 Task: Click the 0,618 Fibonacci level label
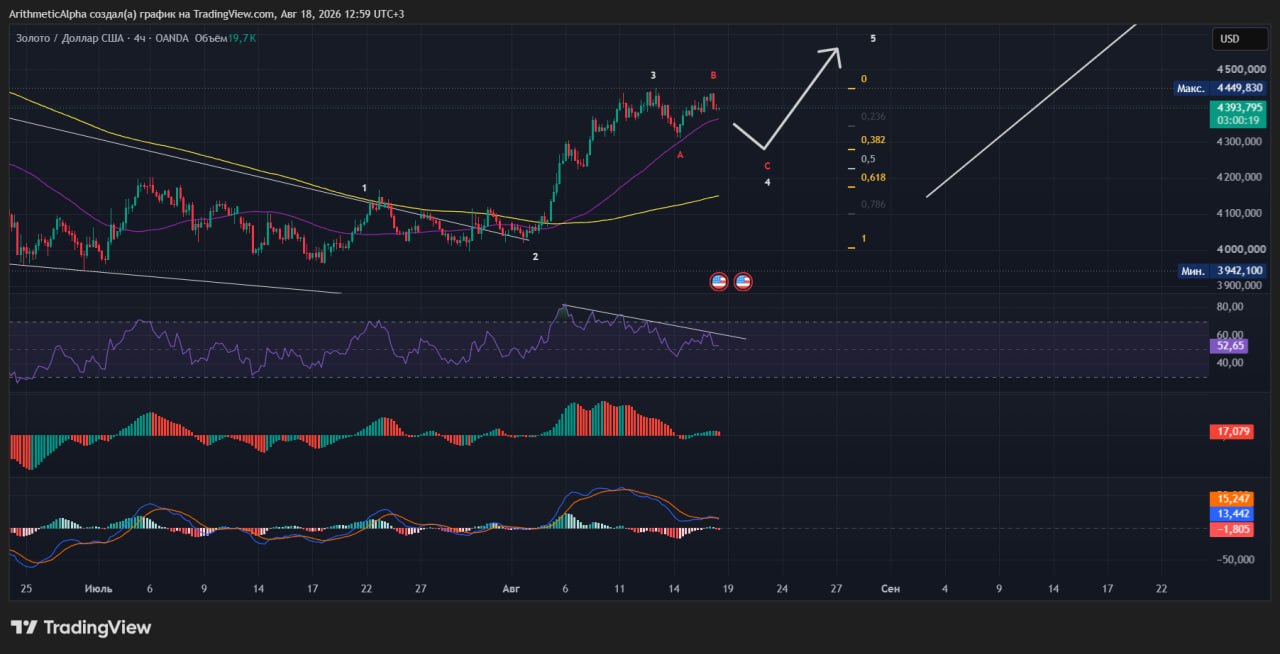pyautogui.click(x=873, y=177)
